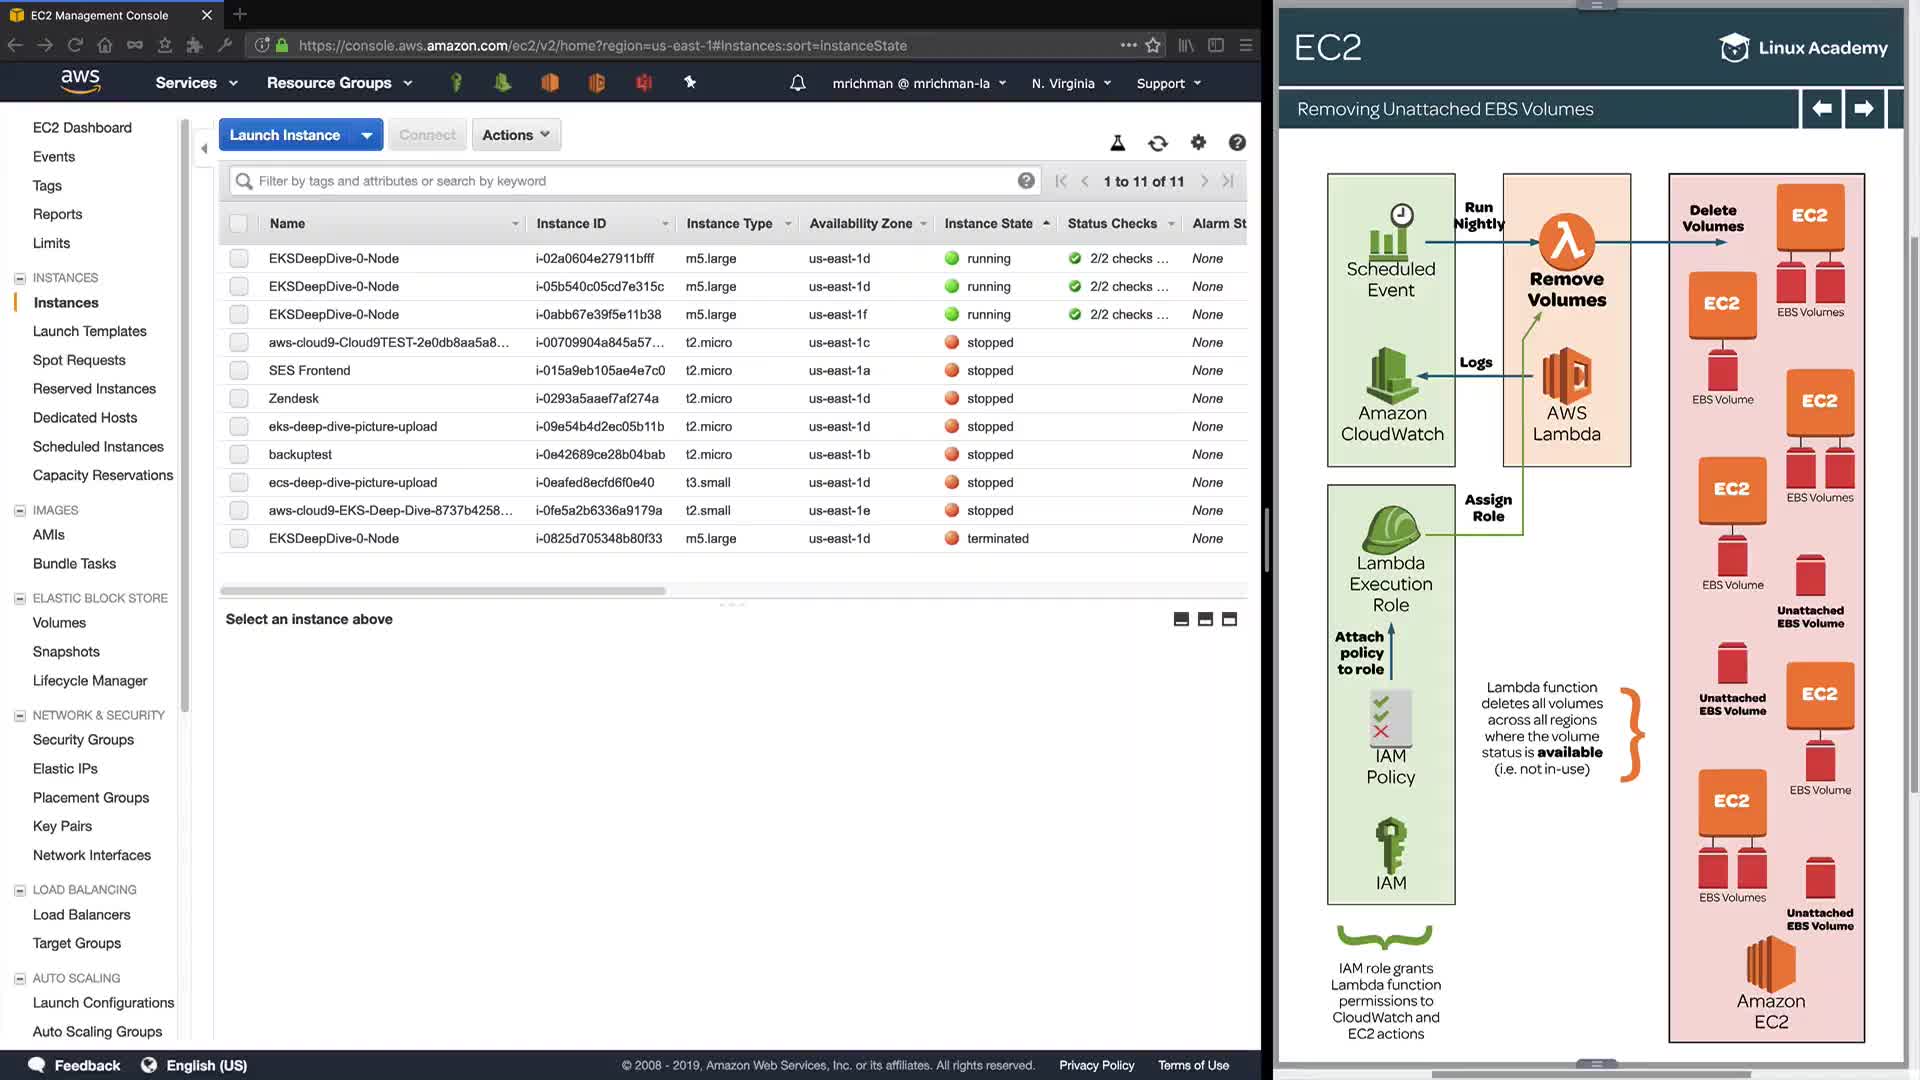Go to next slide with right arrow
Screen dimensions: 1920x1080
click(x=1863, y=108)
